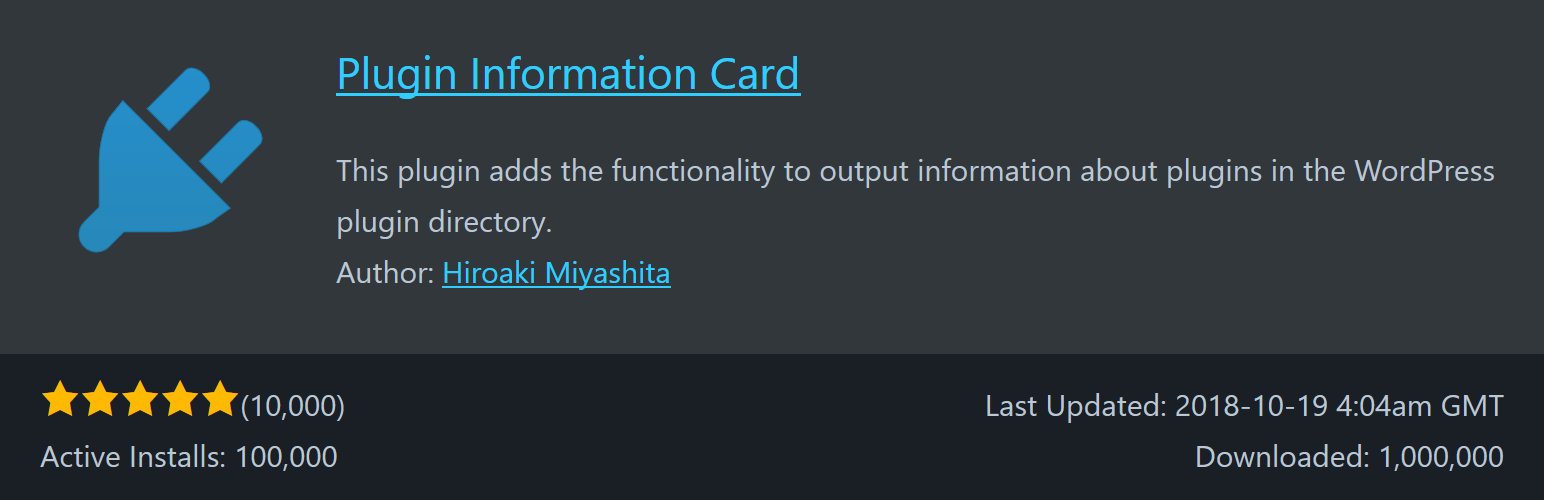The height and width of the screenshot is (500, 1544).
Task: Click the fourth rating star
Action: point(180,400)
